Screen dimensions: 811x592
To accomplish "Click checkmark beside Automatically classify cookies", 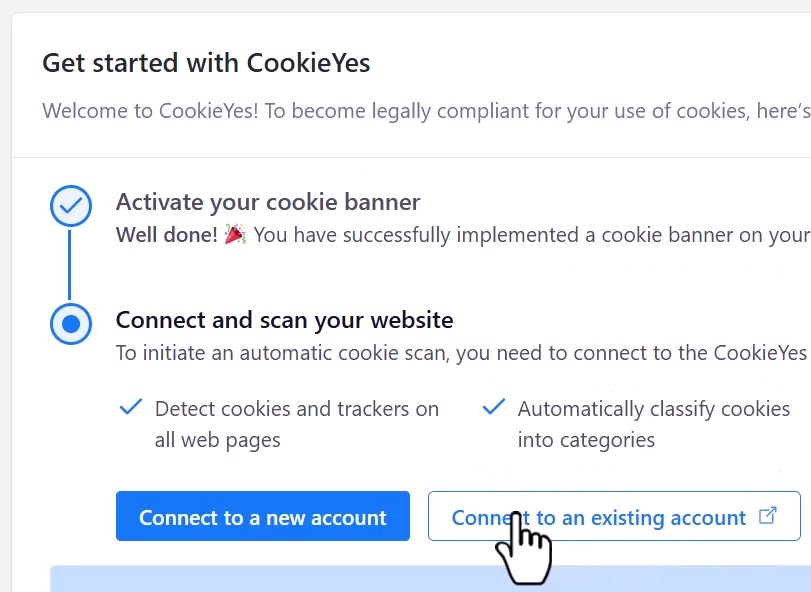I will 493,408.
